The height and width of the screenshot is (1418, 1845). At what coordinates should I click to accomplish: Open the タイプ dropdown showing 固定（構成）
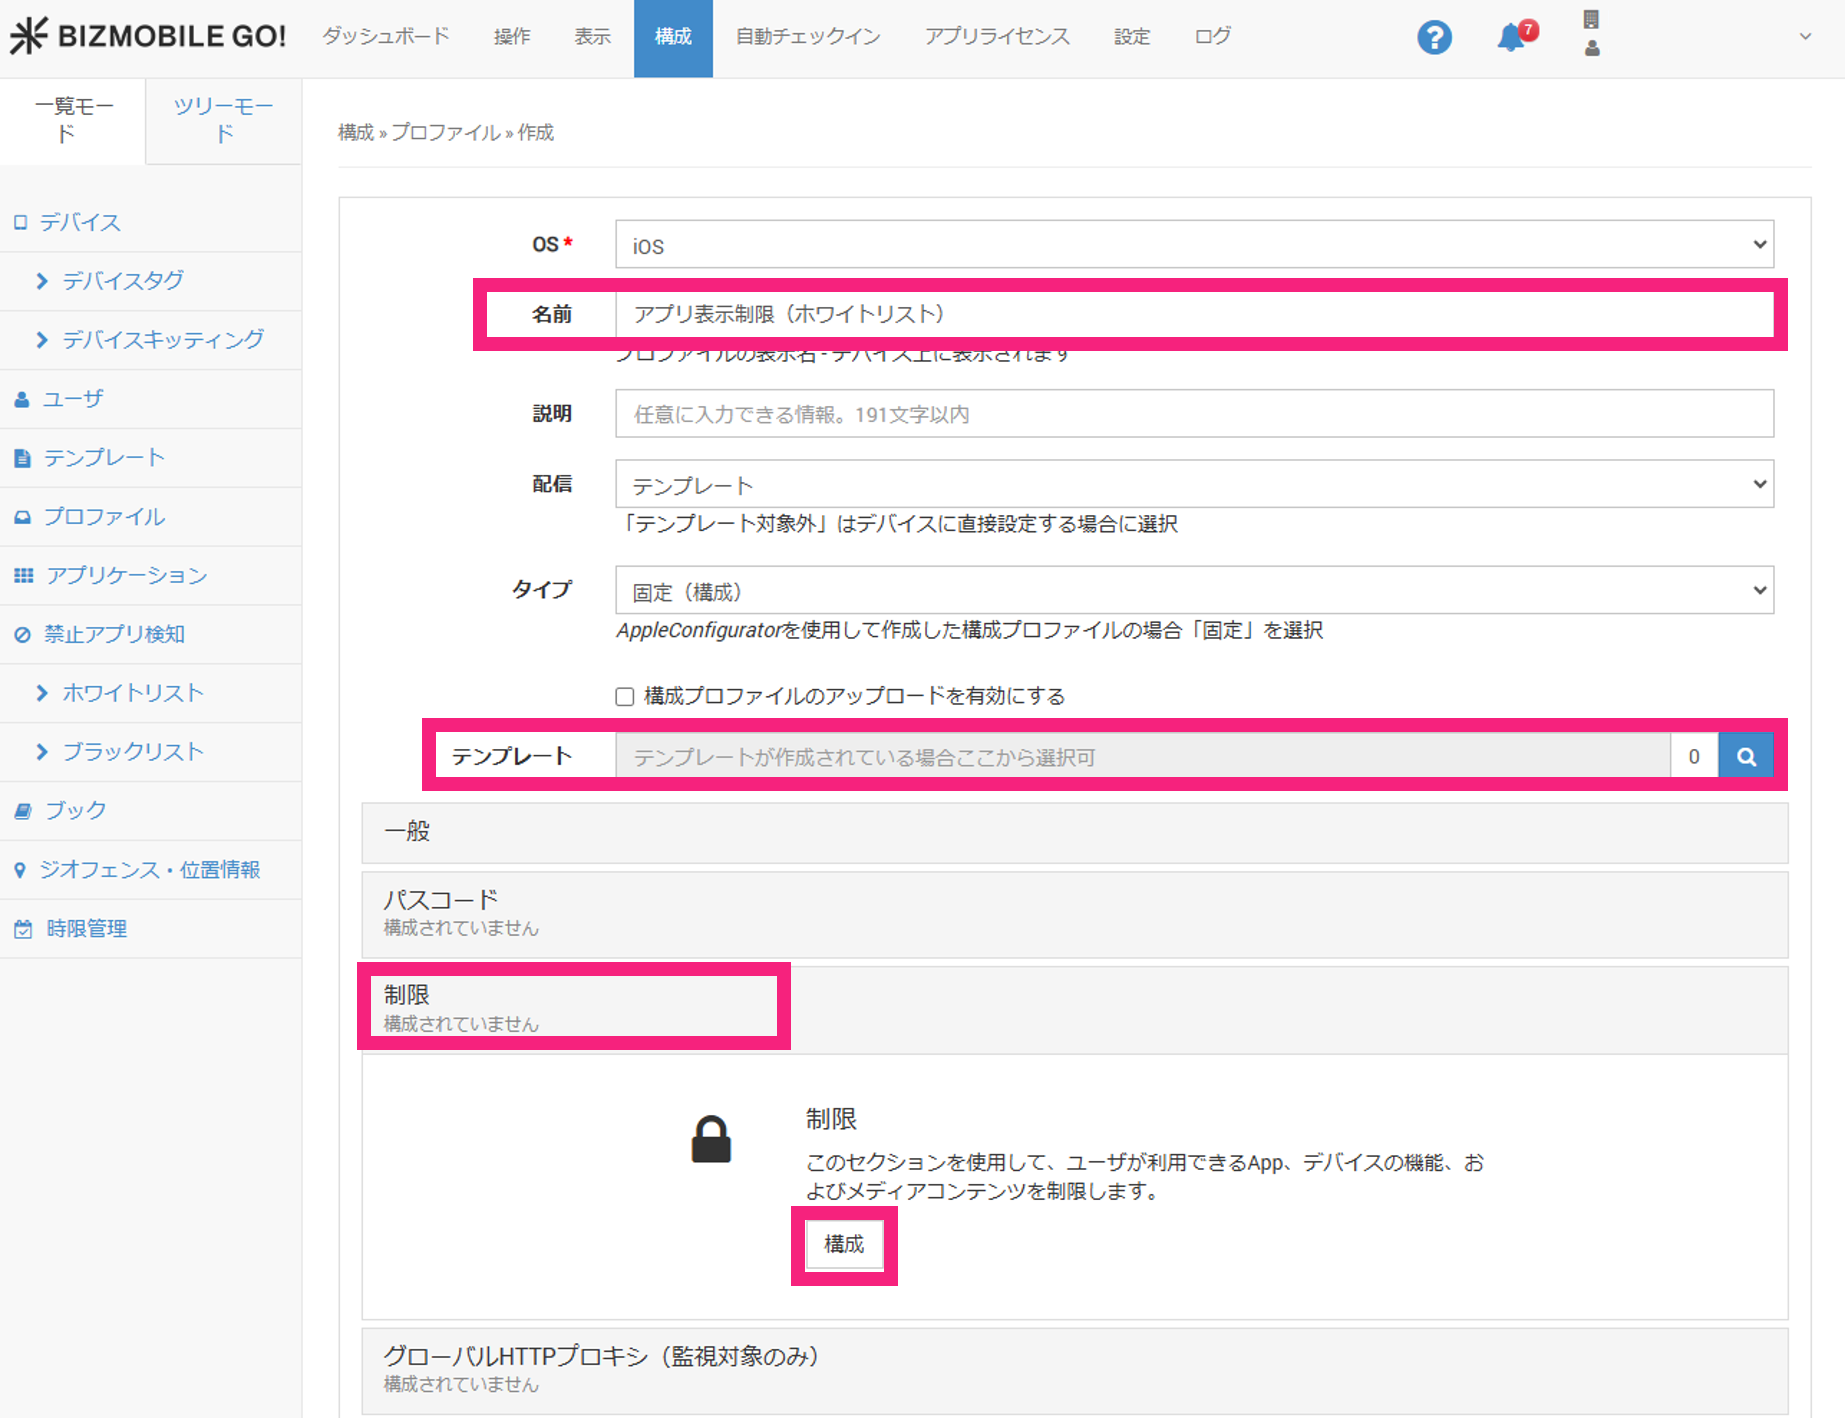point(1194,591)
